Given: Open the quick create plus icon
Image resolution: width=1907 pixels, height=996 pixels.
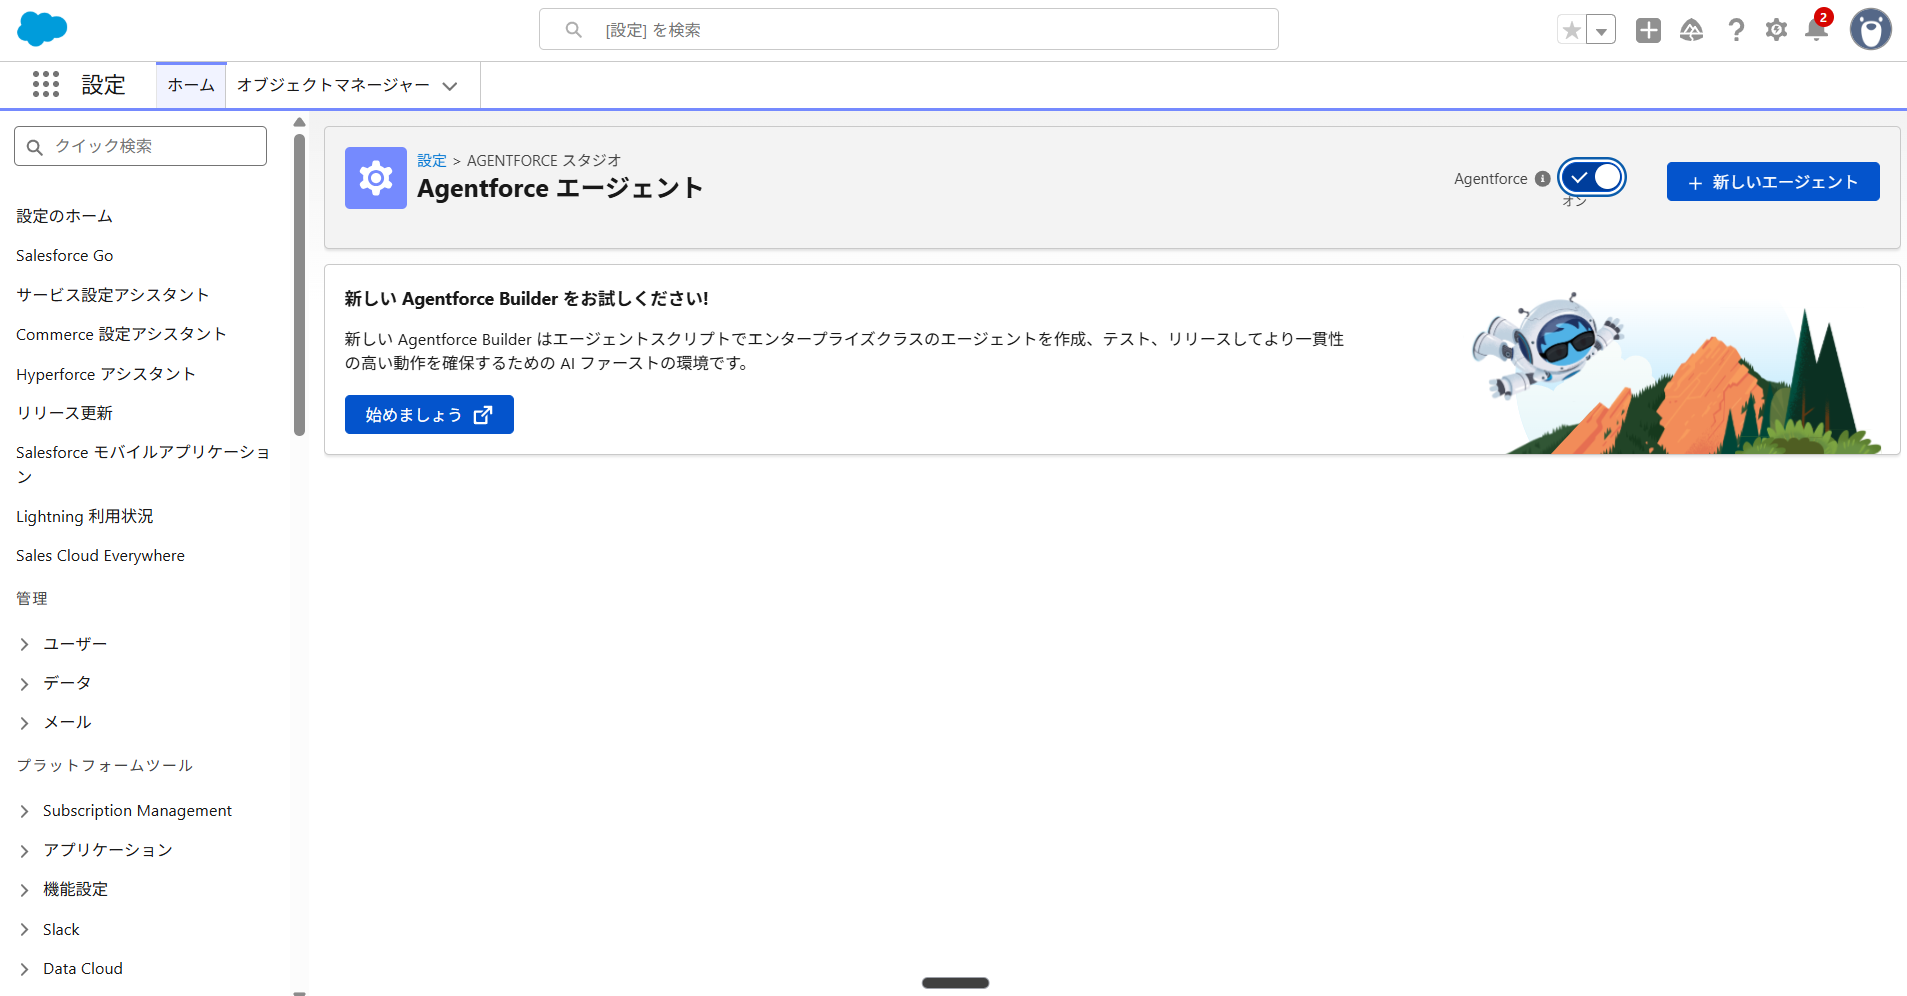Looking at the screenshot, I should (x=1648, y=29).
